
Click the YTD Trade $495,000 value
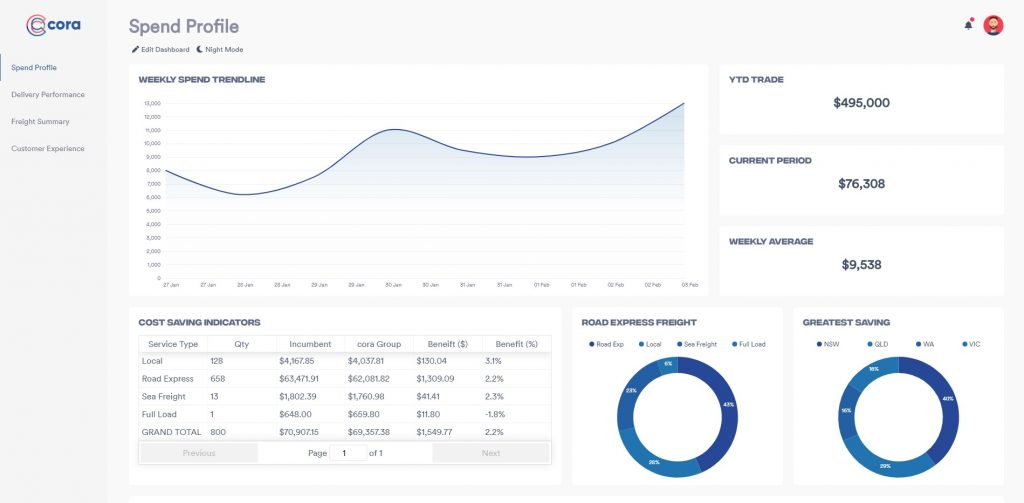[861, 103]
